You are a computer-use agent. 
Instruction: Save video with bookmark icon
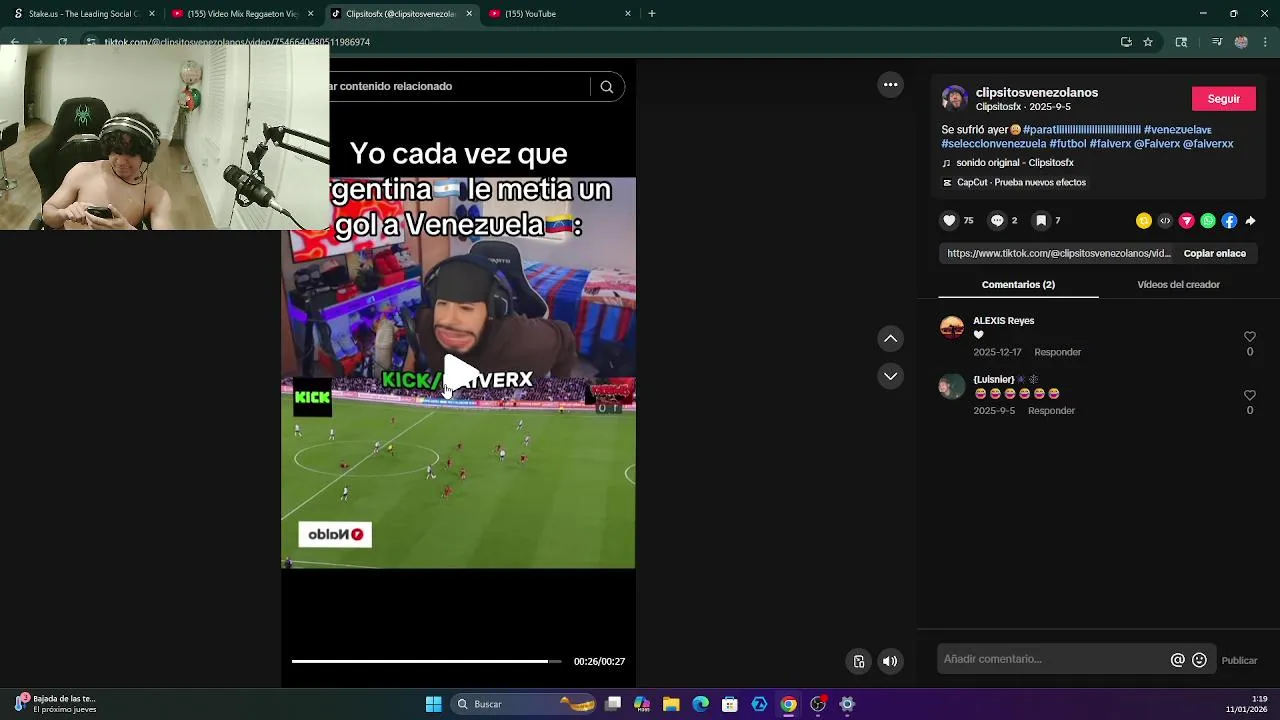click(x=1041, y=220)
